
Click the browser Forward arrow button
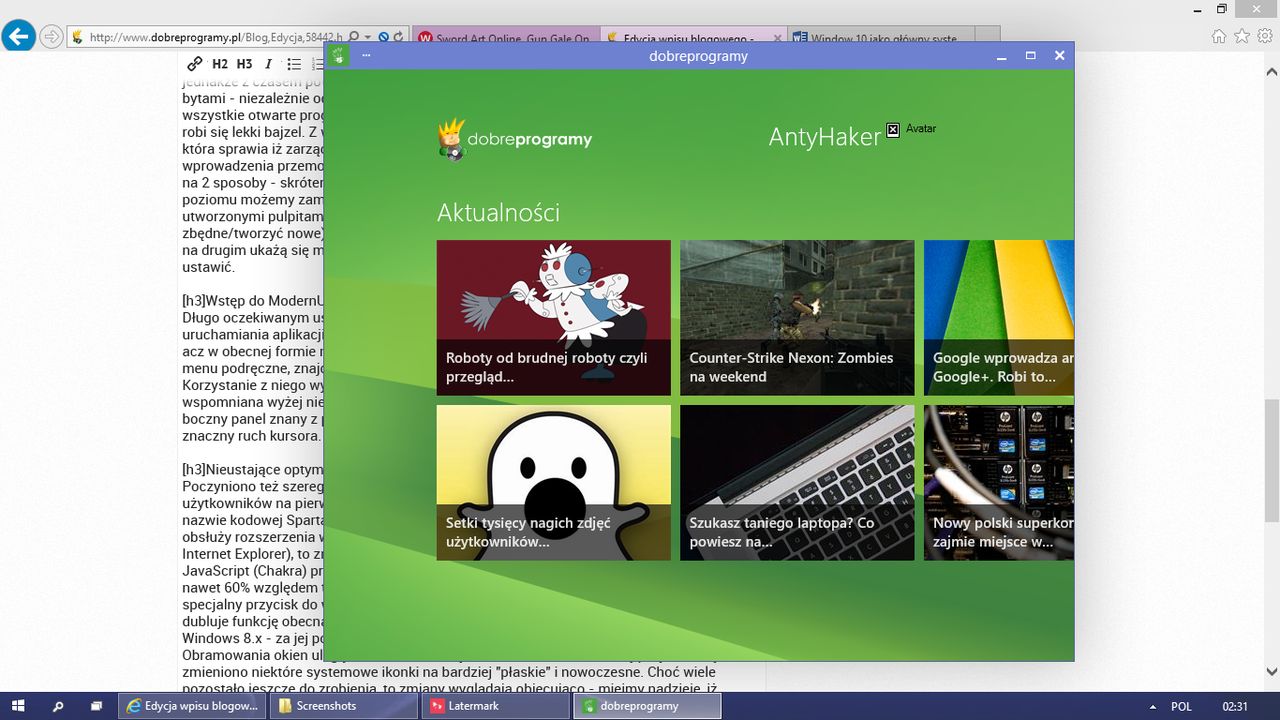[x=51, y=37]
